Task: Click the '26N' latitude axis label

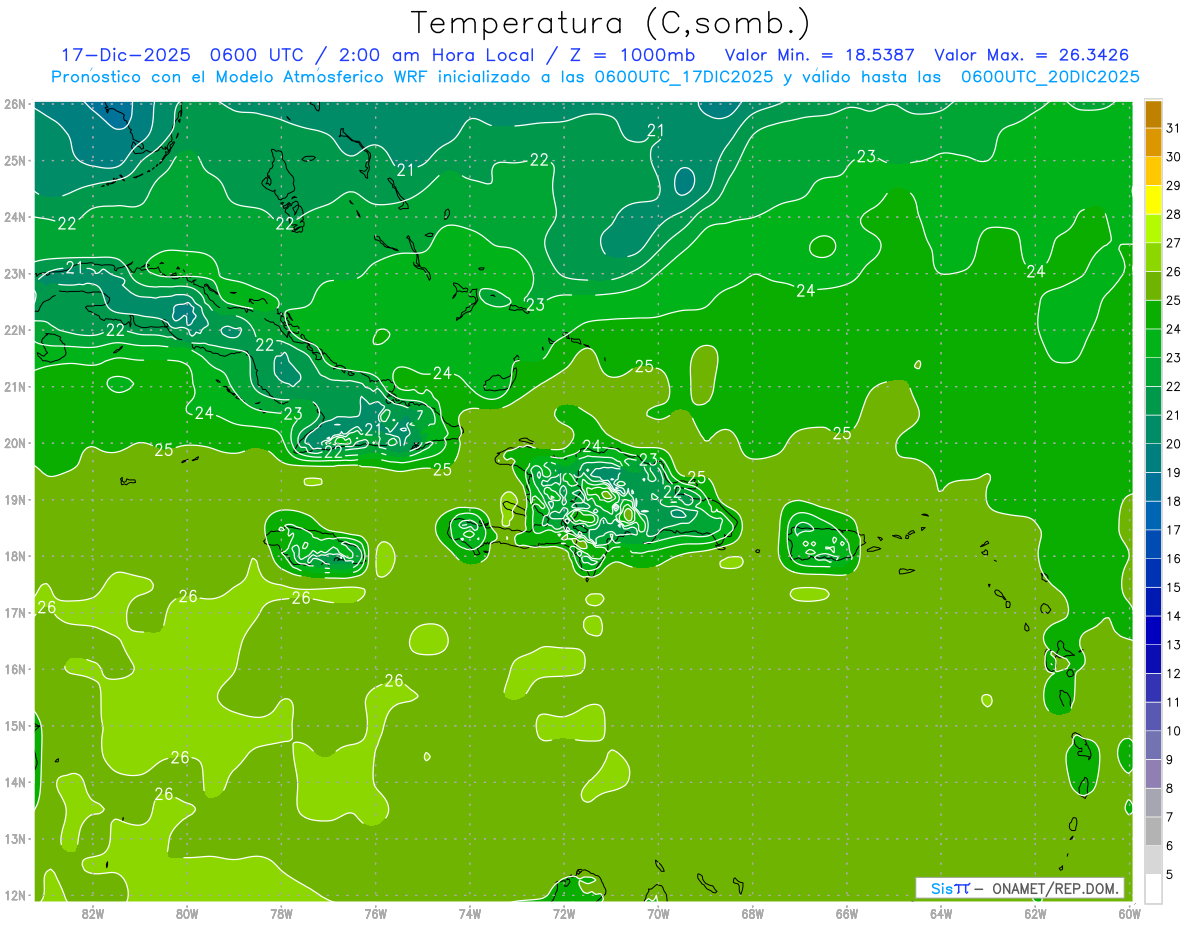Action: coord(15,104)
